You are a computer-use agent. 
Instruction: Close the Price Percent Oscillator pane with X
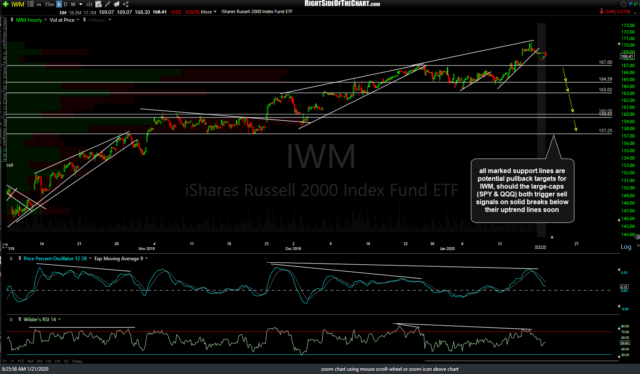(11, 258)
